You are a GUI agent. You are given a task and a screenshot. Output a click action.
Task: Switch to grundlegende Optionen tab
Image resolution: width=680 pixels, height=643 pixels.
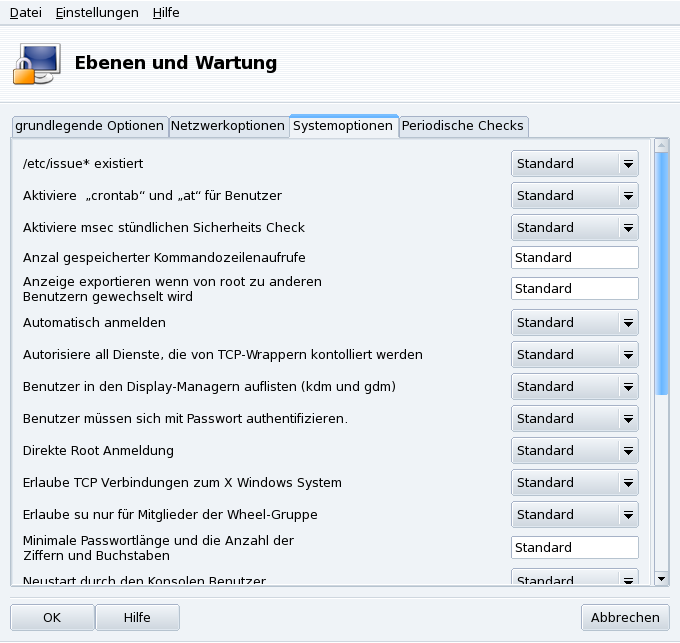click(x=89, y=126)
